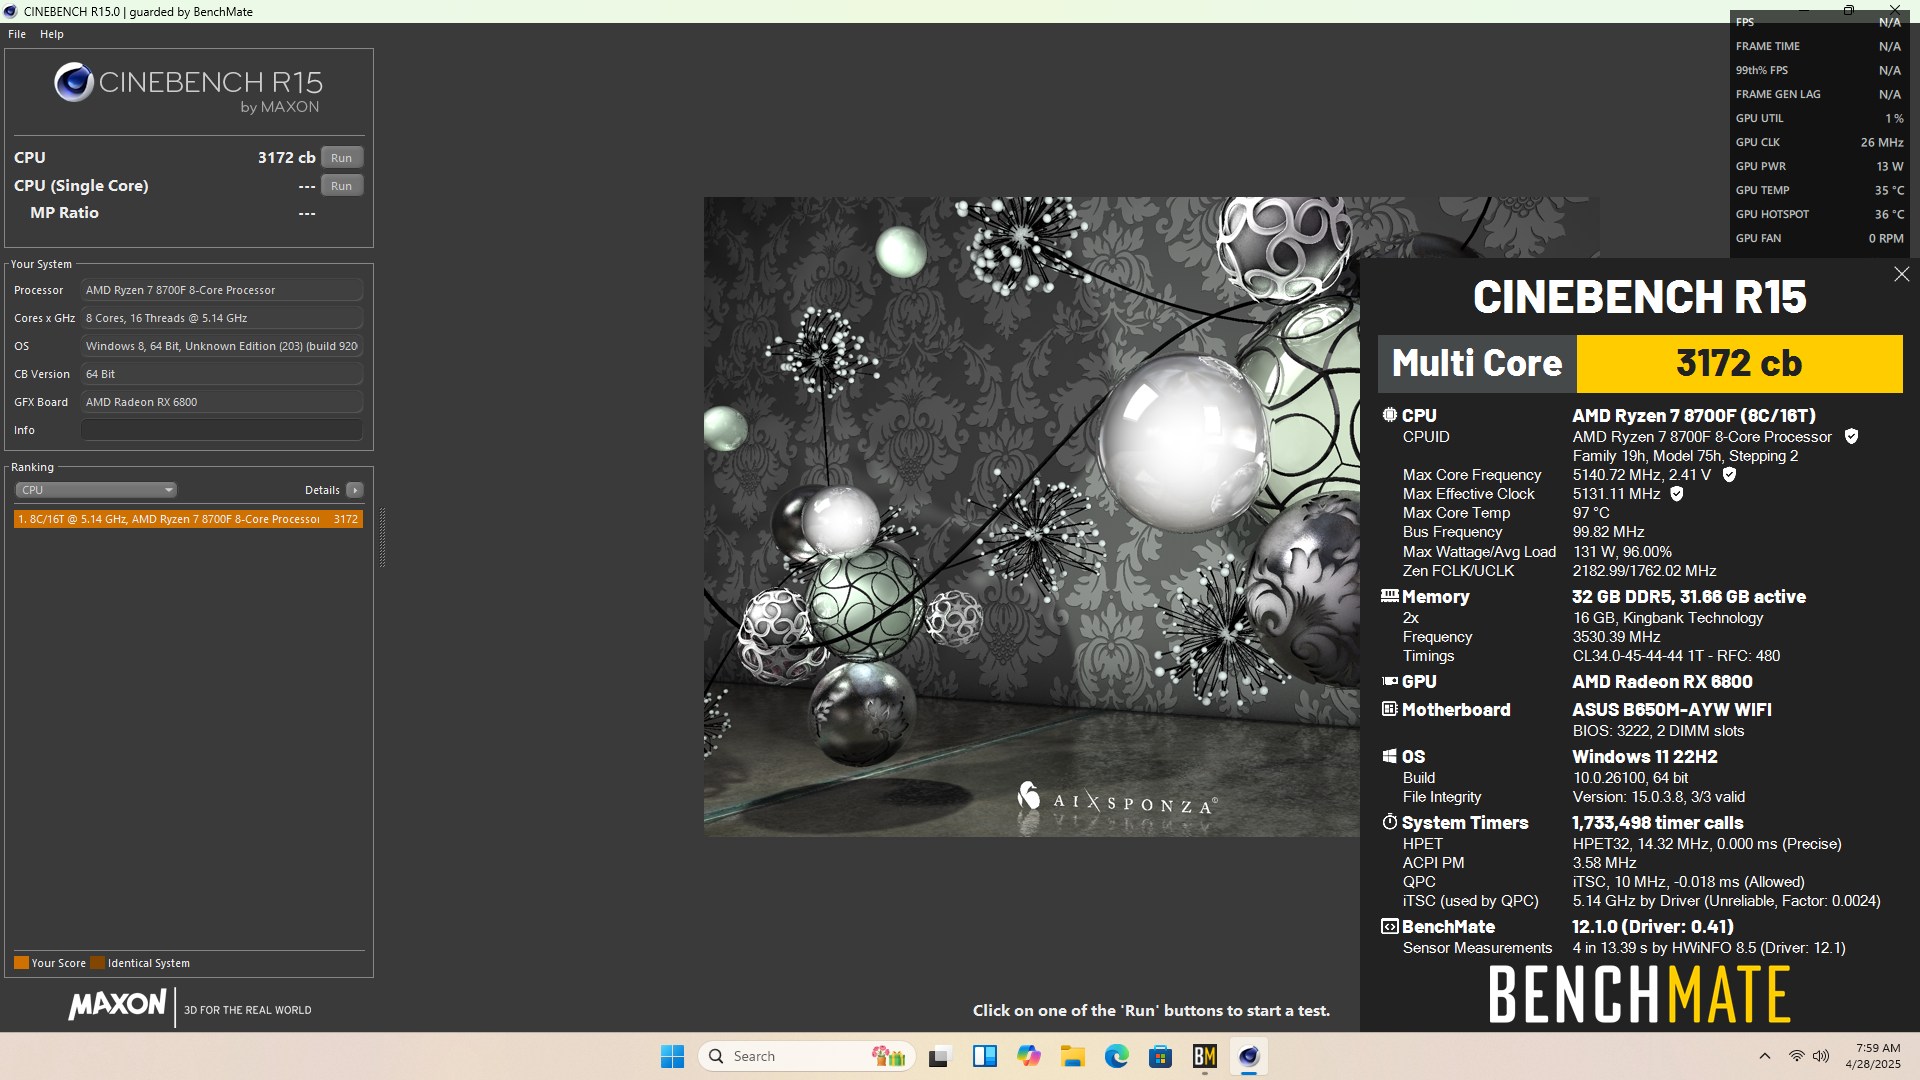Click the CB Version 64 Bit field

click(222, 374)
